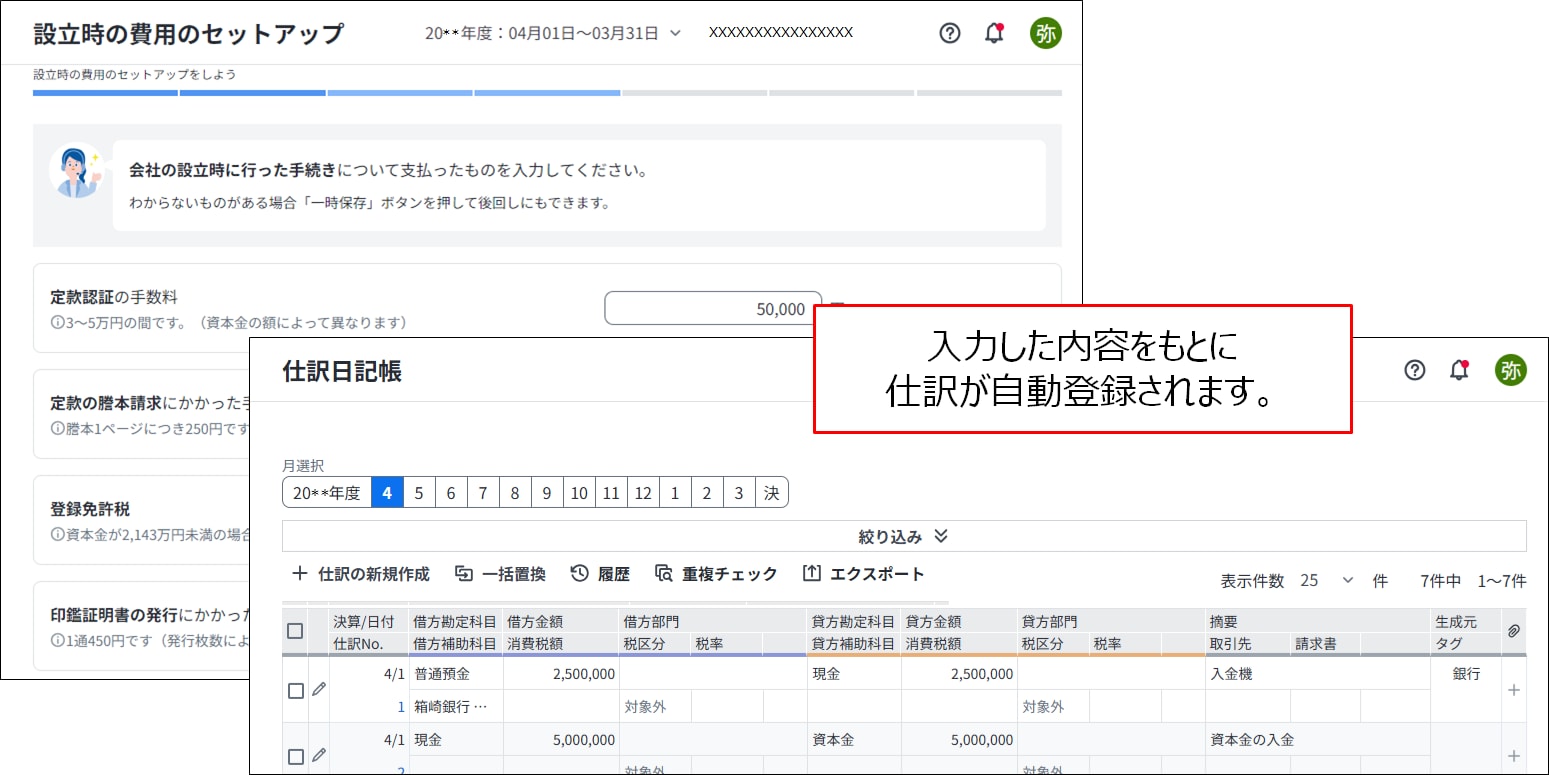1549x775 pixels.
Task: Click 資本金 credit account cell
Action: point(854,740)
